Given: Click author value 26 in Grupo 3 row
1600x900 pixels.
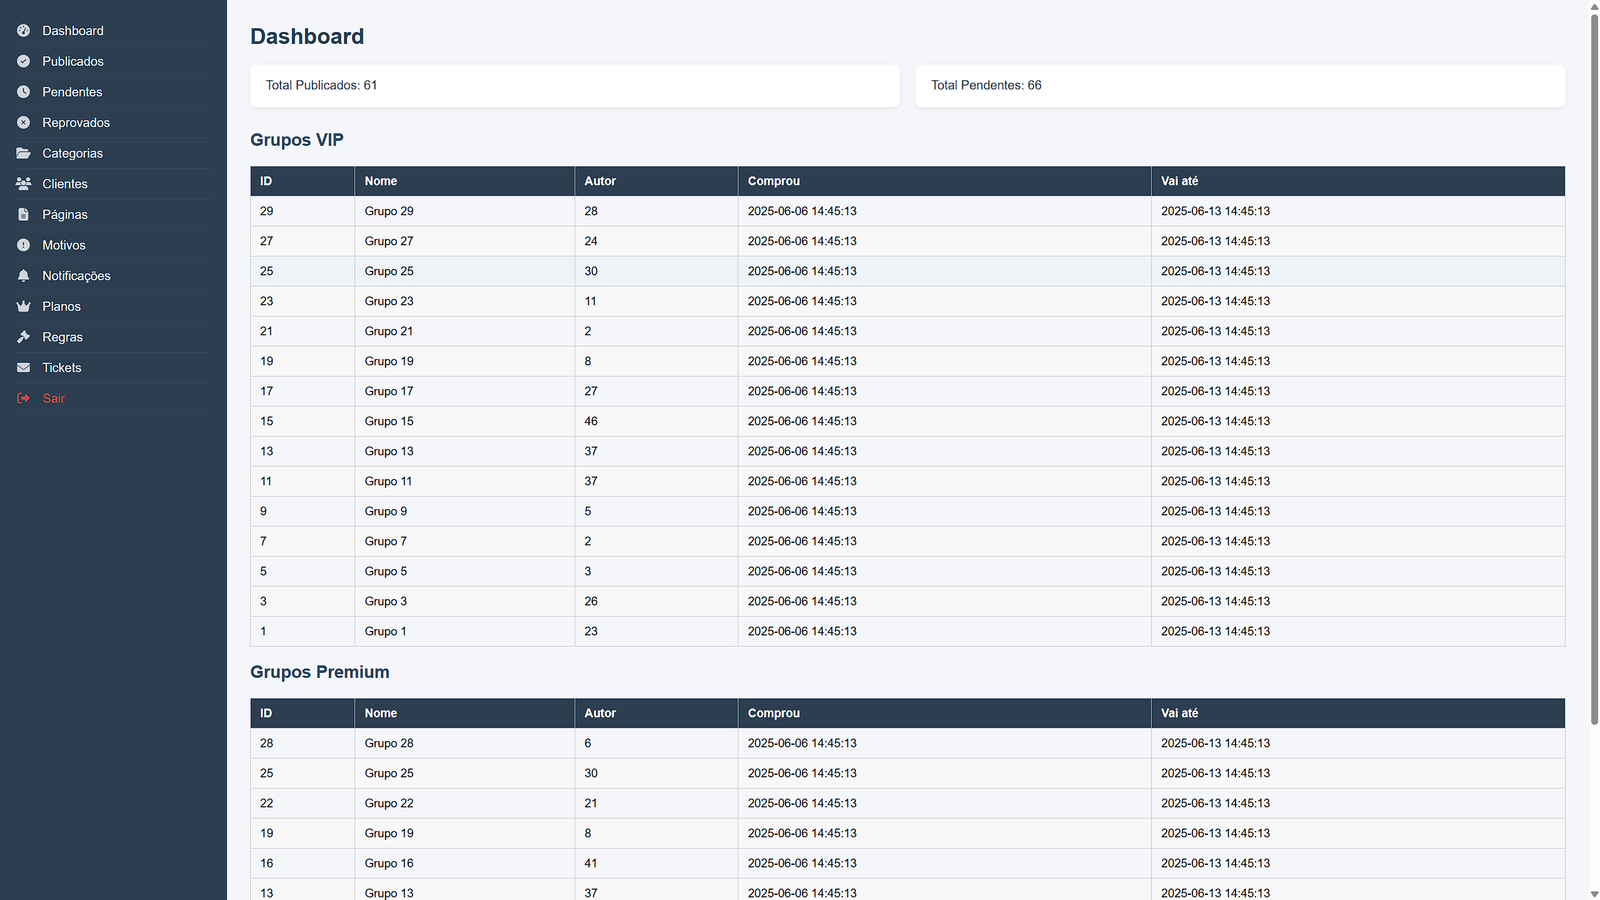Looking at the screenshot, I should (591, 601).
